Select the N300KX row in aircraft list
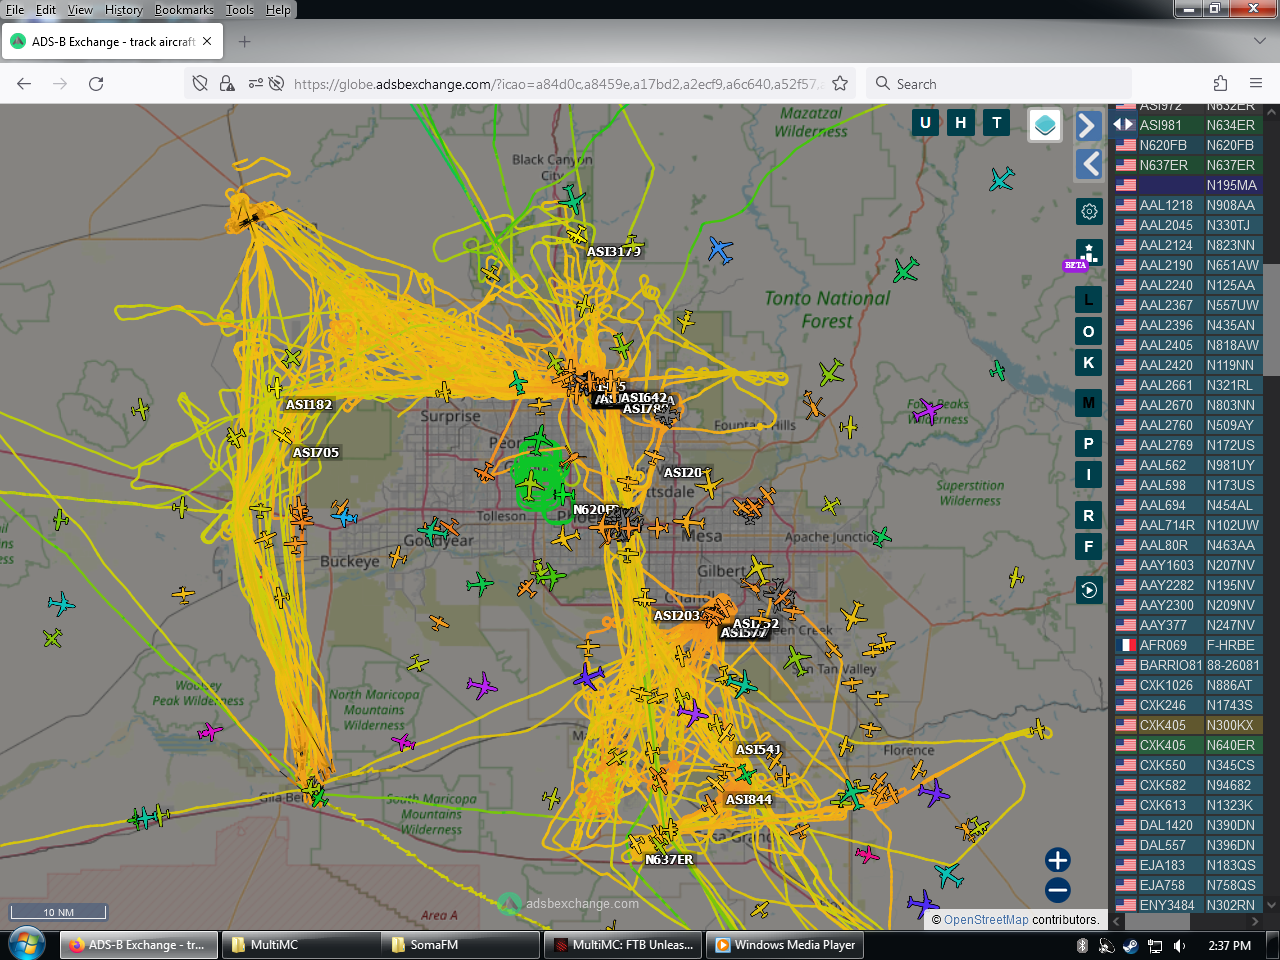This screenshot has width=1280, height=960. (x=1187, y=725)
